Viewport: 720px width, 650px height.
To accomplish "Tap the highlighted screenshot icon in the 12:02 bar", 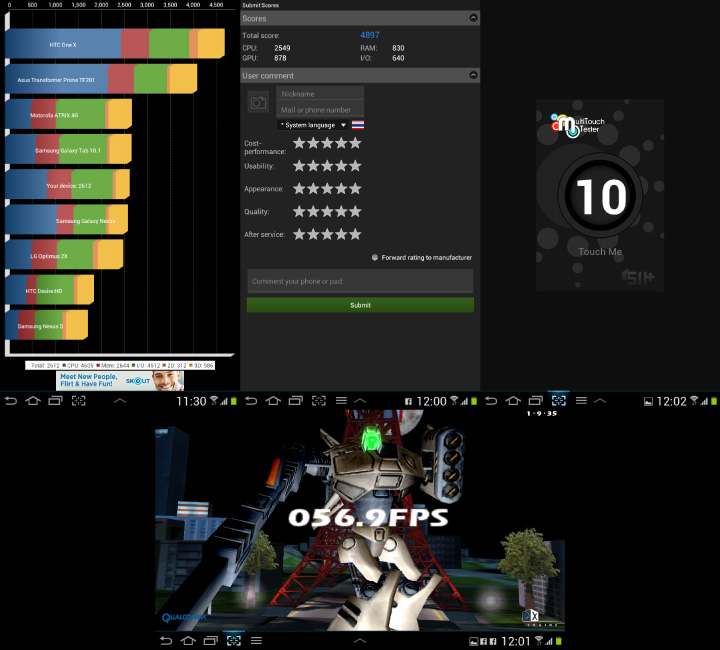I will click(x=559, y=401).
